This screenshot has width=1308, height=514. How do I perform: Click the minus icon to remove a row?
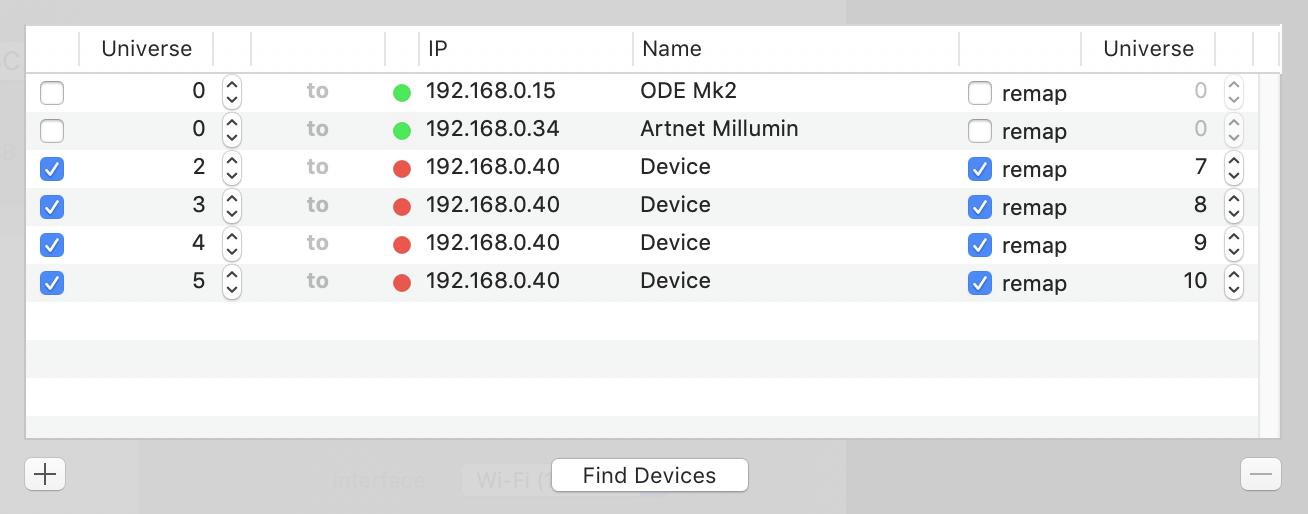click(x=1260, y=475)
